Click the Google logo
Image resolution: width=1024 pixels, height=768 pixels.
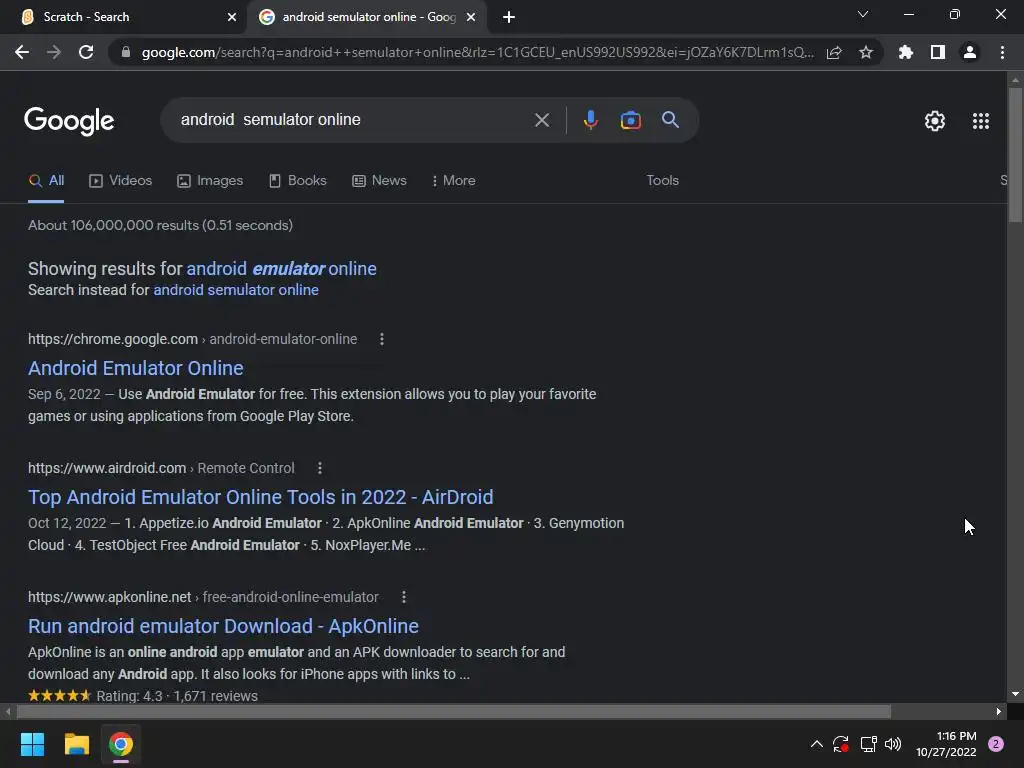69,121
